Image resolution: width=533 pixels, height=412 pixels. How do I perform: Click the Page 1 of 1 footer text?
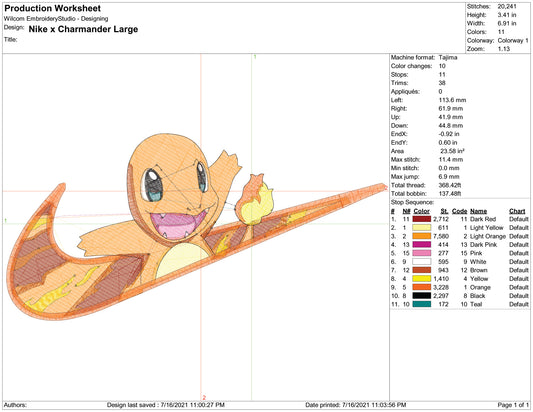(x=513, y=405)
